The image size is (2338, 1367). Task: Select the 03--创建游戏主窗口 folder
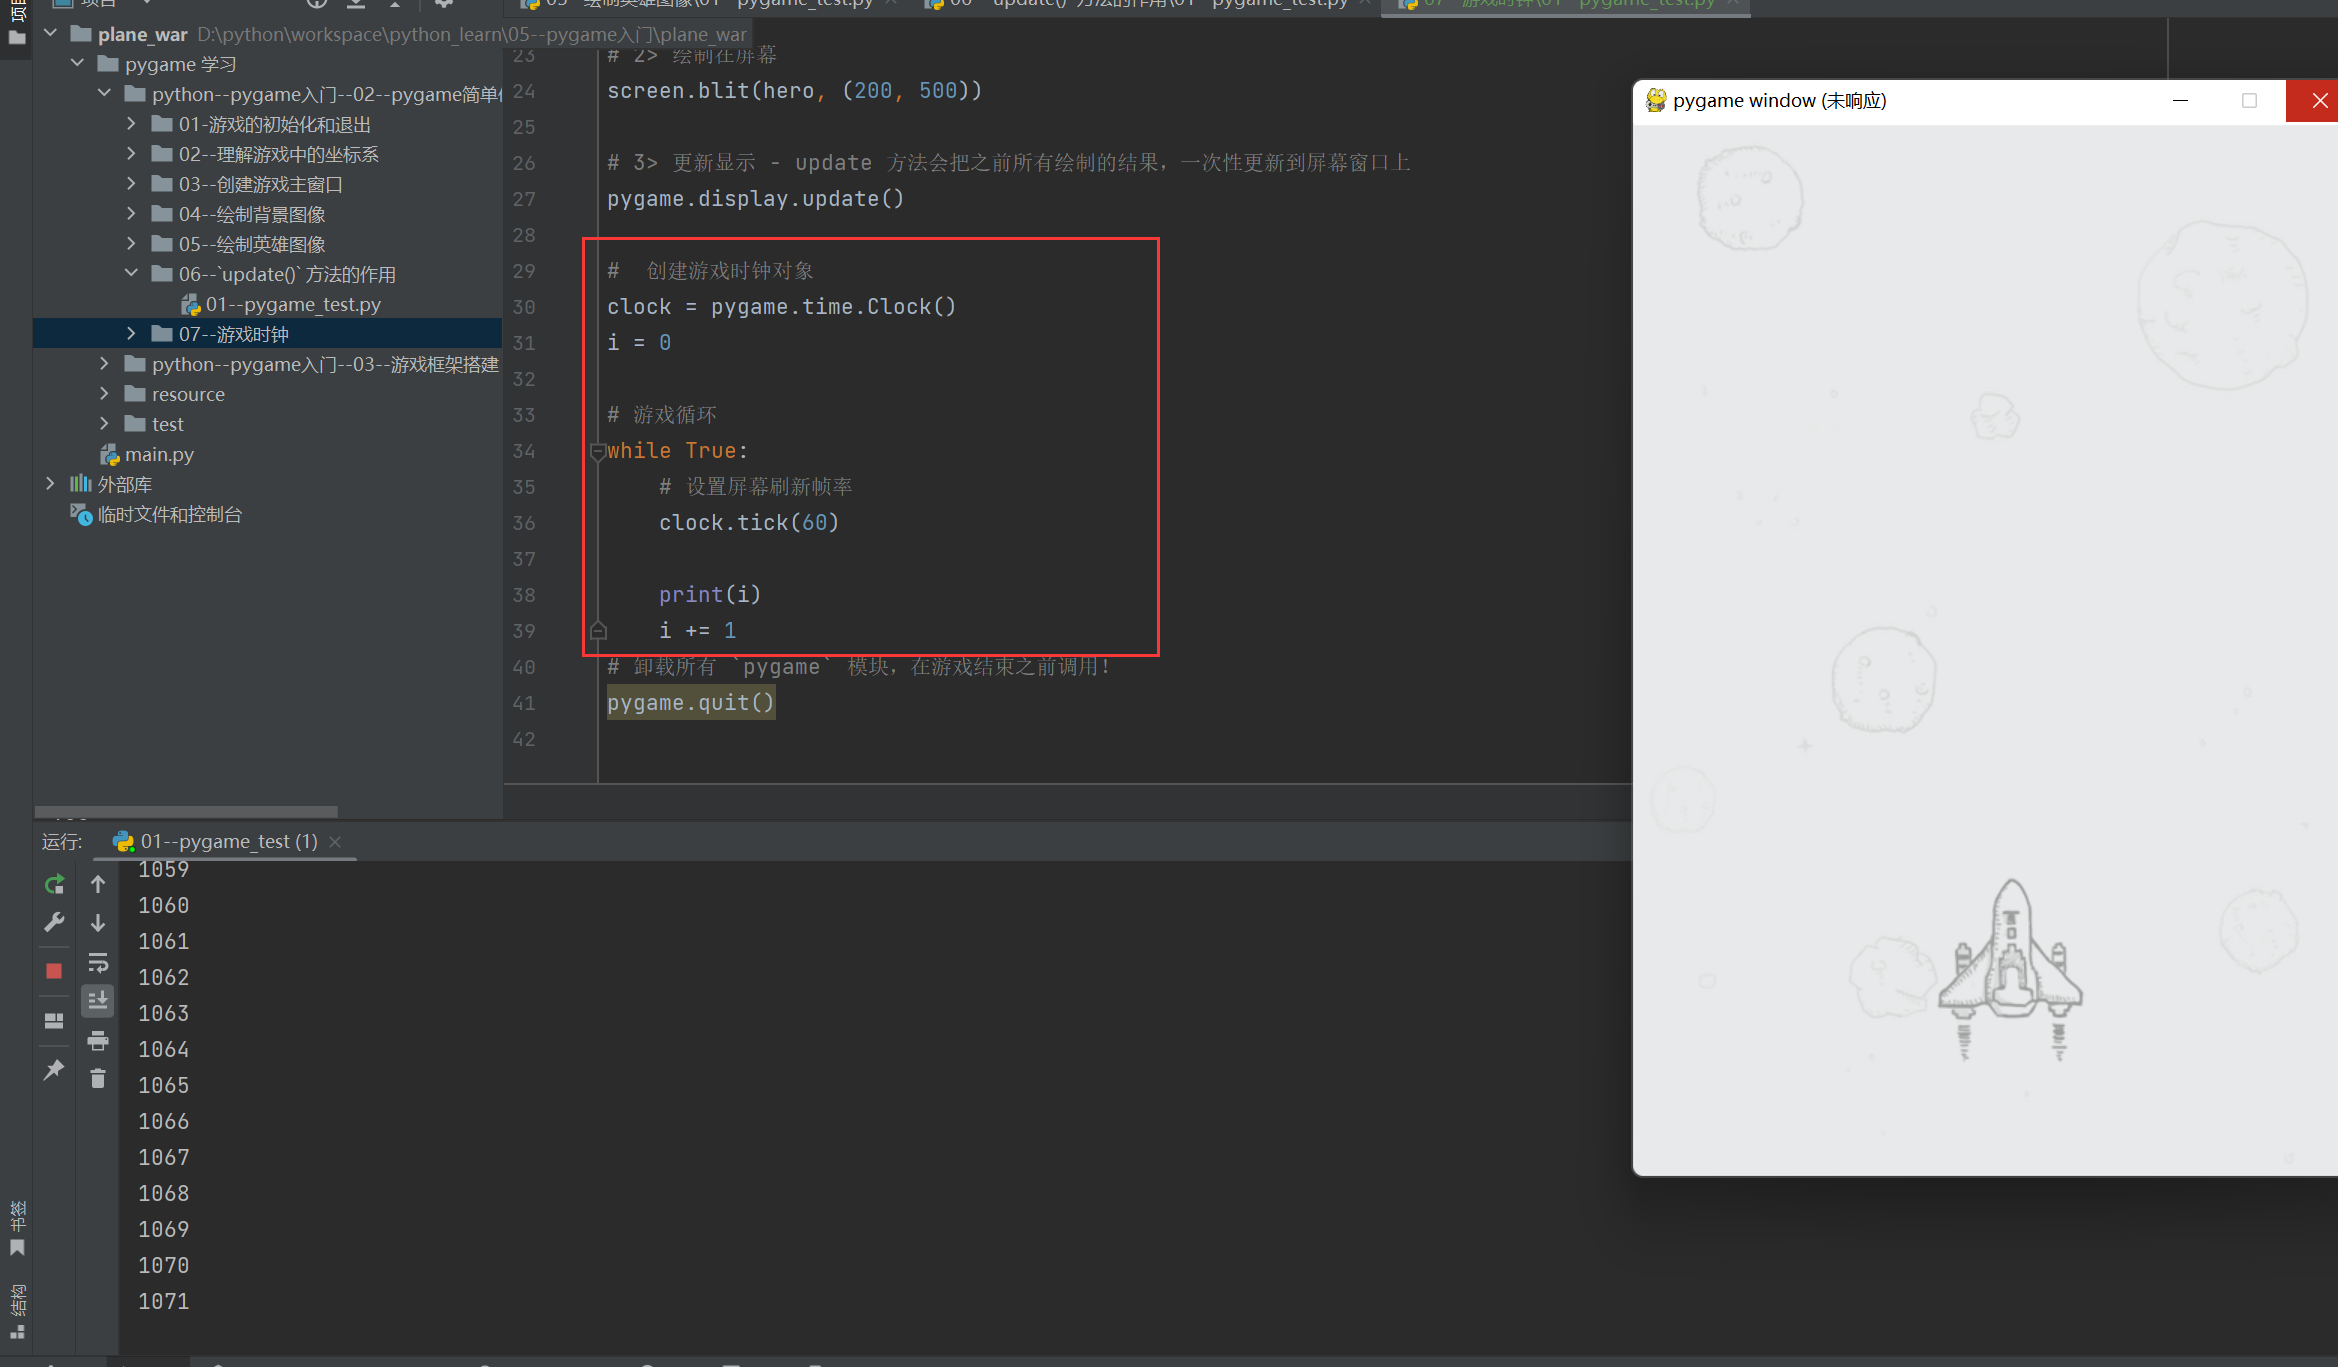coord(261,184)
